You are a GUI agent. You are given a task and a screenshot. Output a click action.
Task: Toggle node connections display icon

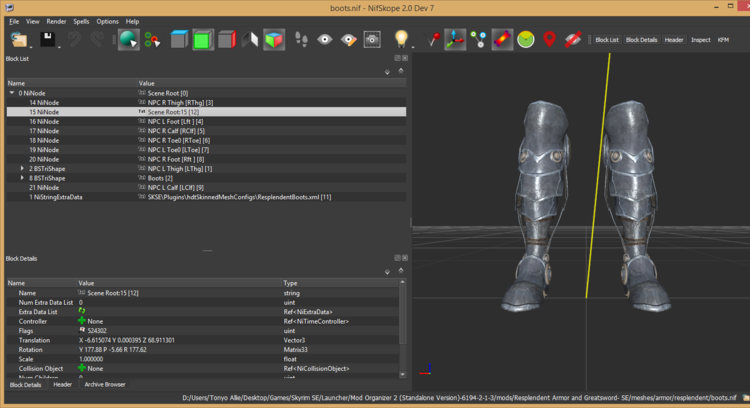point(478,40)
